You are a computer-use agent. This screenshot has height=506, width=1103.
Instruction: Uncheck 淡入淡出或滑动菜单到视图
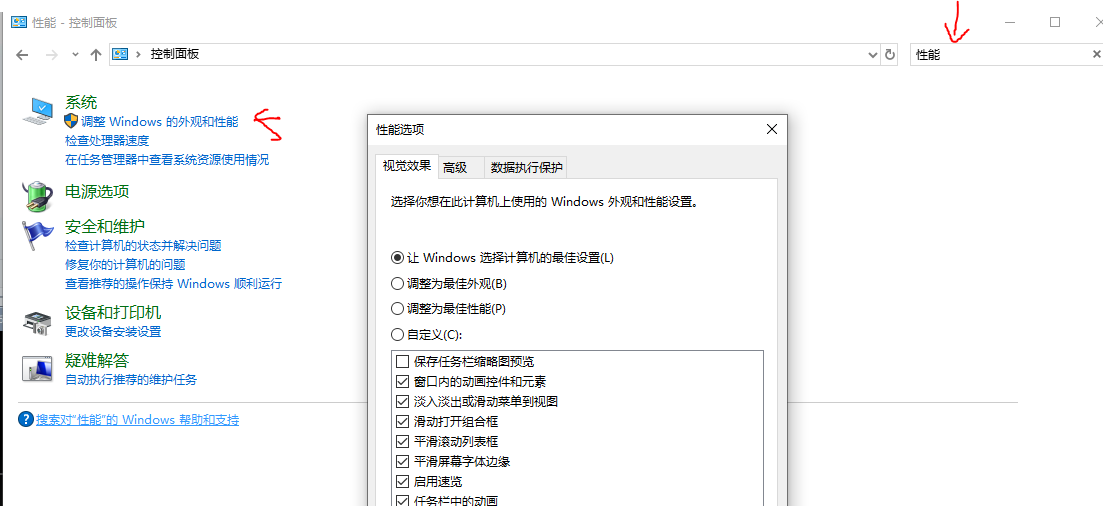(x=402, y=402)
